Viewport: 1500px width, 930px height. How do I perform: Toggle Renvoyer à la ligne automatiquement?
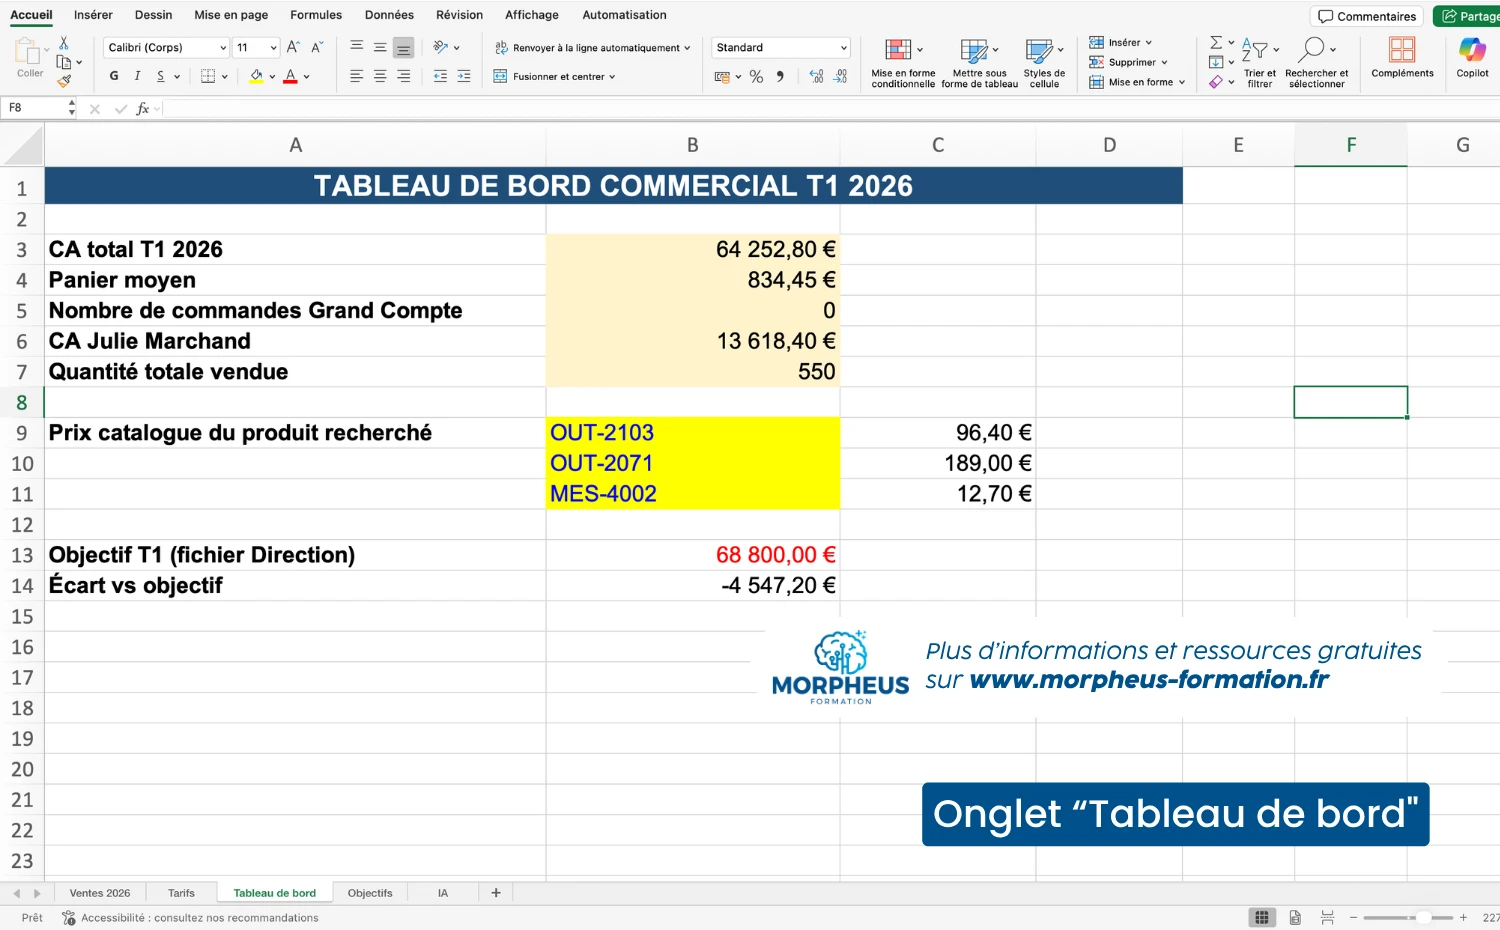[x=592, y=48]
